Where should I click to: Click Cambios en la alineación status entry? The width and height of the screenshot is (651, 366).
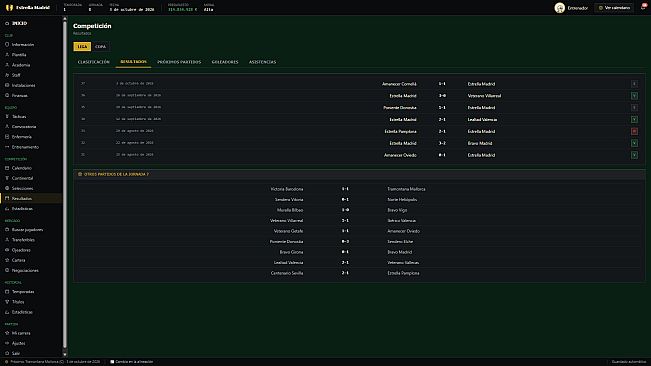click(x=132, y=362)
